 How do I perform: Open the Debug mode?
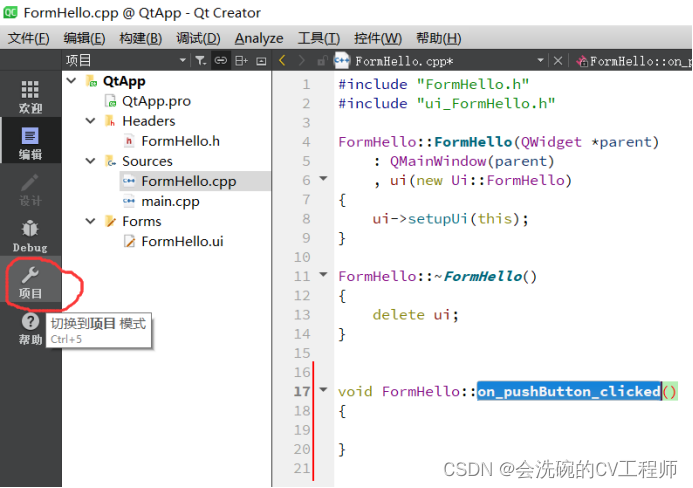30,235
